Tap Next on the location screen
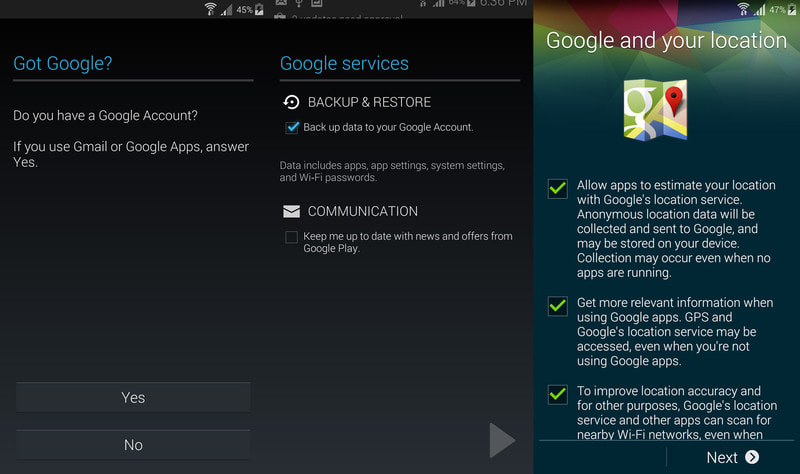 click(733, 457)
